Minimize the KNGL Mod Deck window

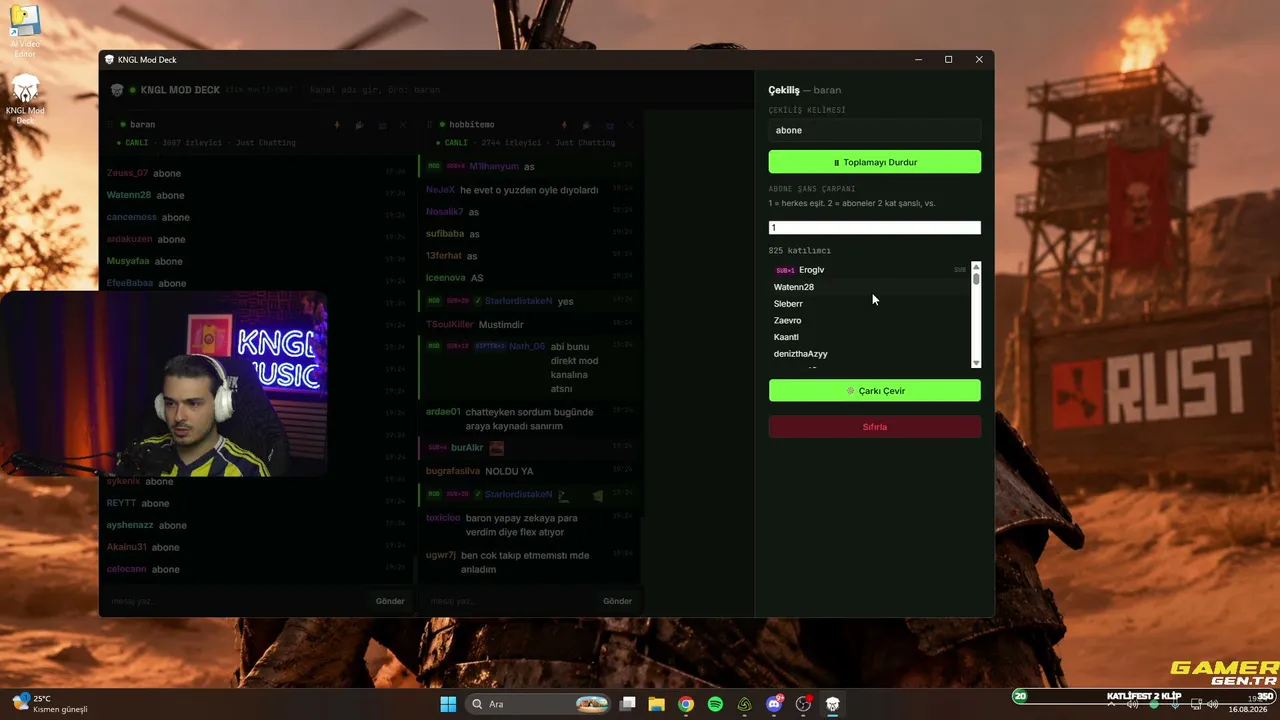pyautogui.click(x=919, y=59)
